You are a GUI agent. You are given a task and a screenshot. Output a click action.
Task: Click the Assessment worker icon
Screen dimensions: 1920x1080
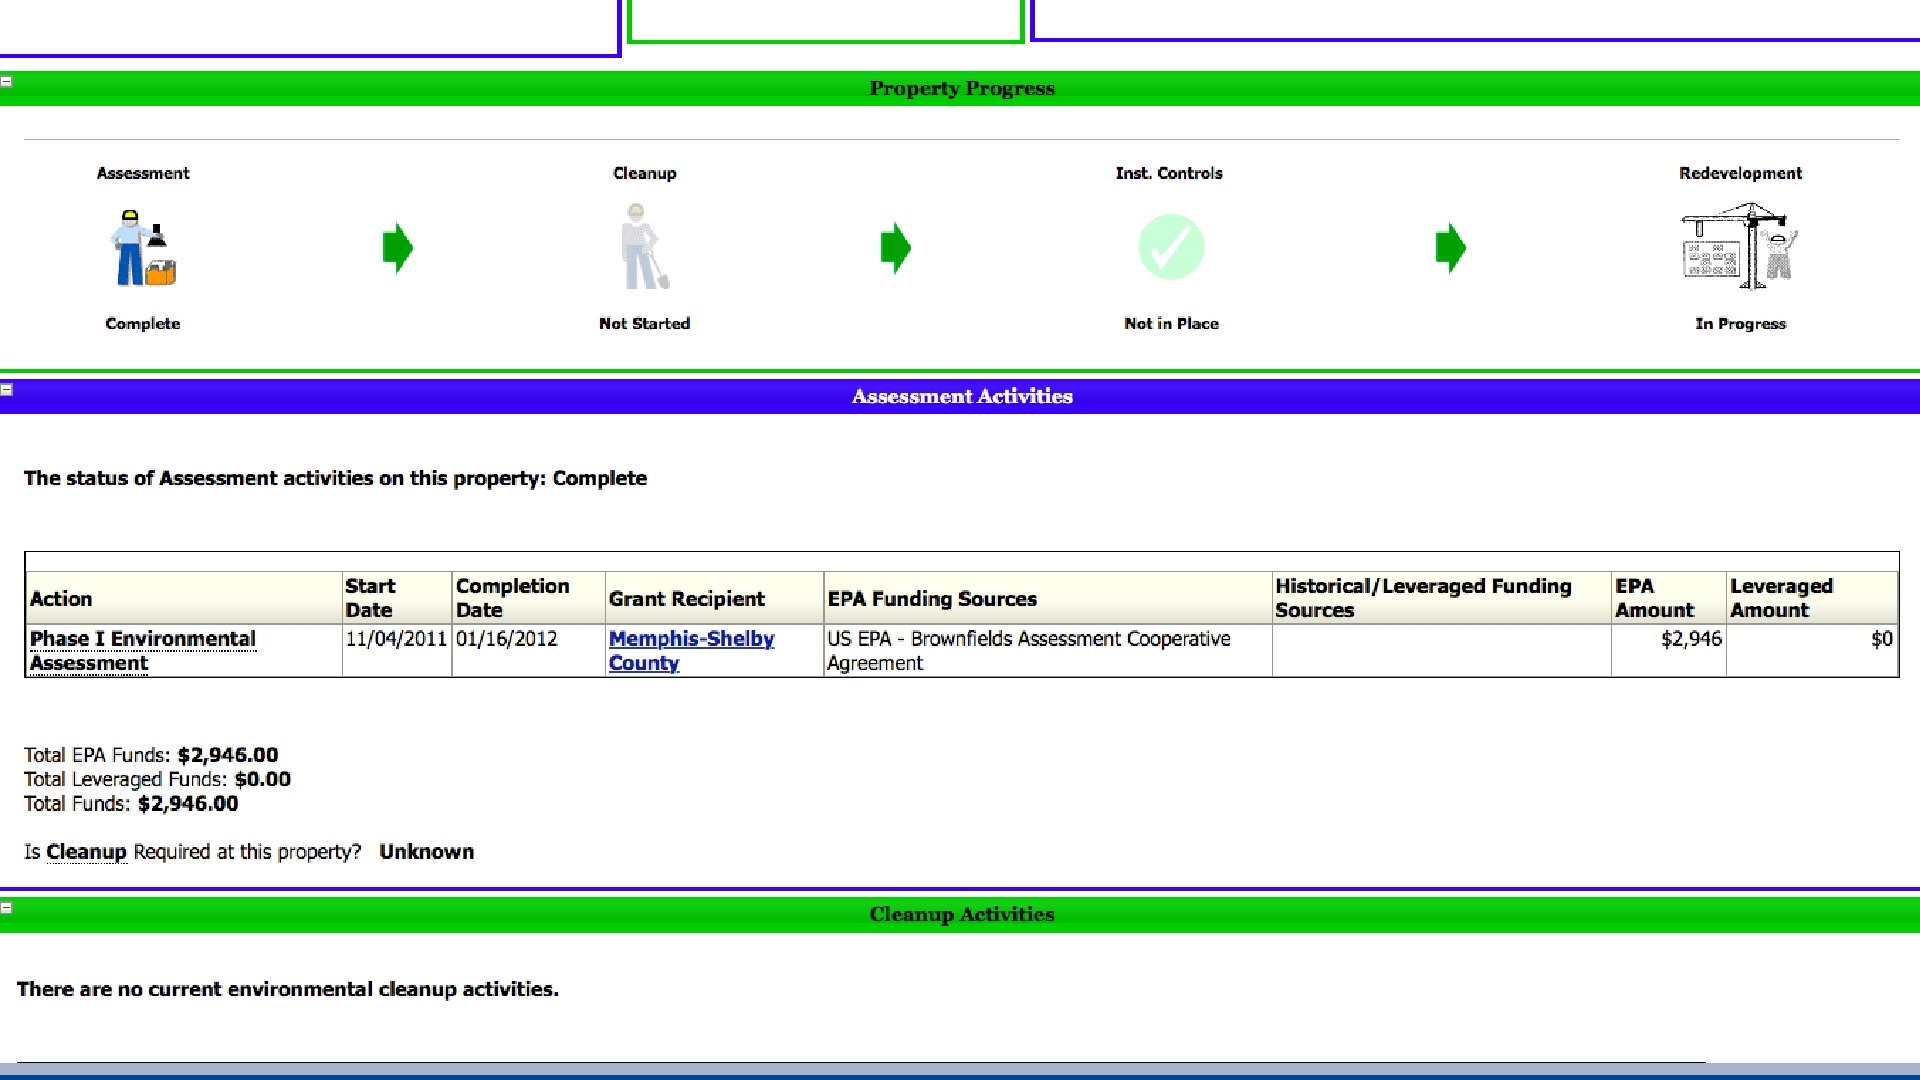(x=143, y=248)
